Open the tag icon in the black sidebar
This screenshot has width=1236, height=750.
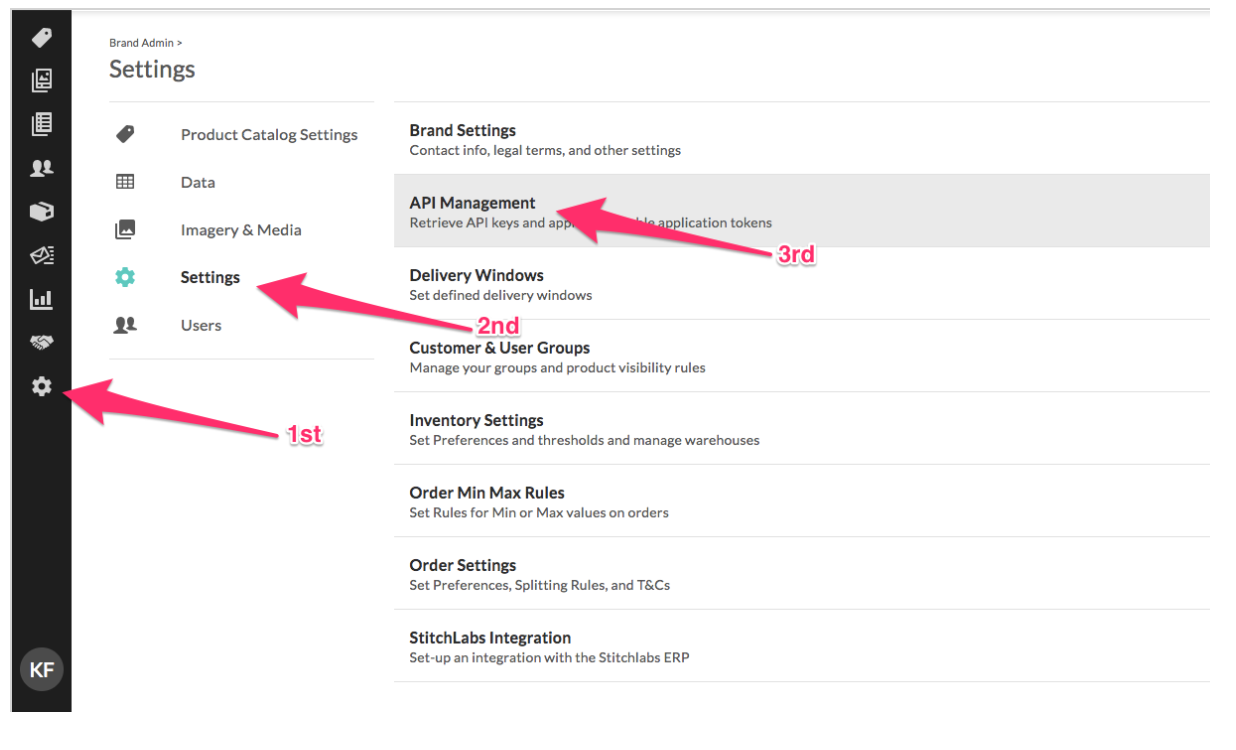point(41,38)
